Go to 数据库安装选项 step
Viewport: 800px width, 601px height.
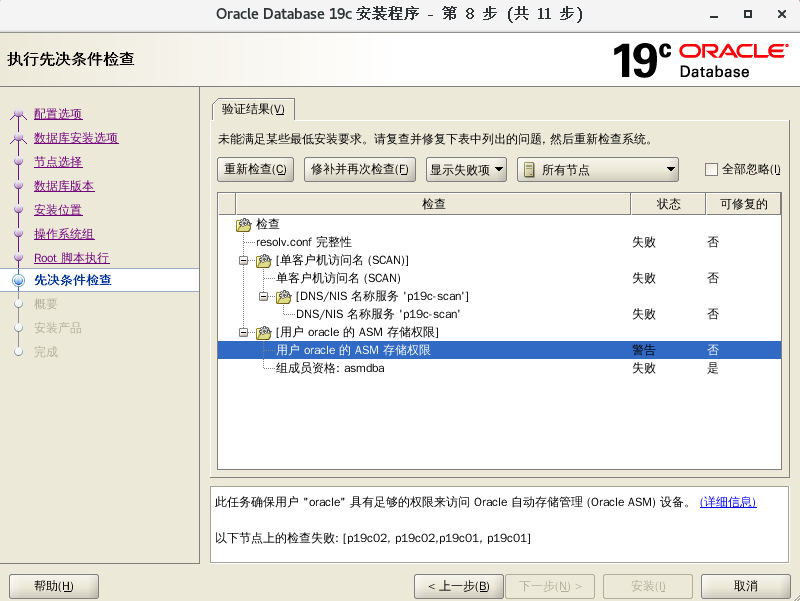(x=76, y=138)
